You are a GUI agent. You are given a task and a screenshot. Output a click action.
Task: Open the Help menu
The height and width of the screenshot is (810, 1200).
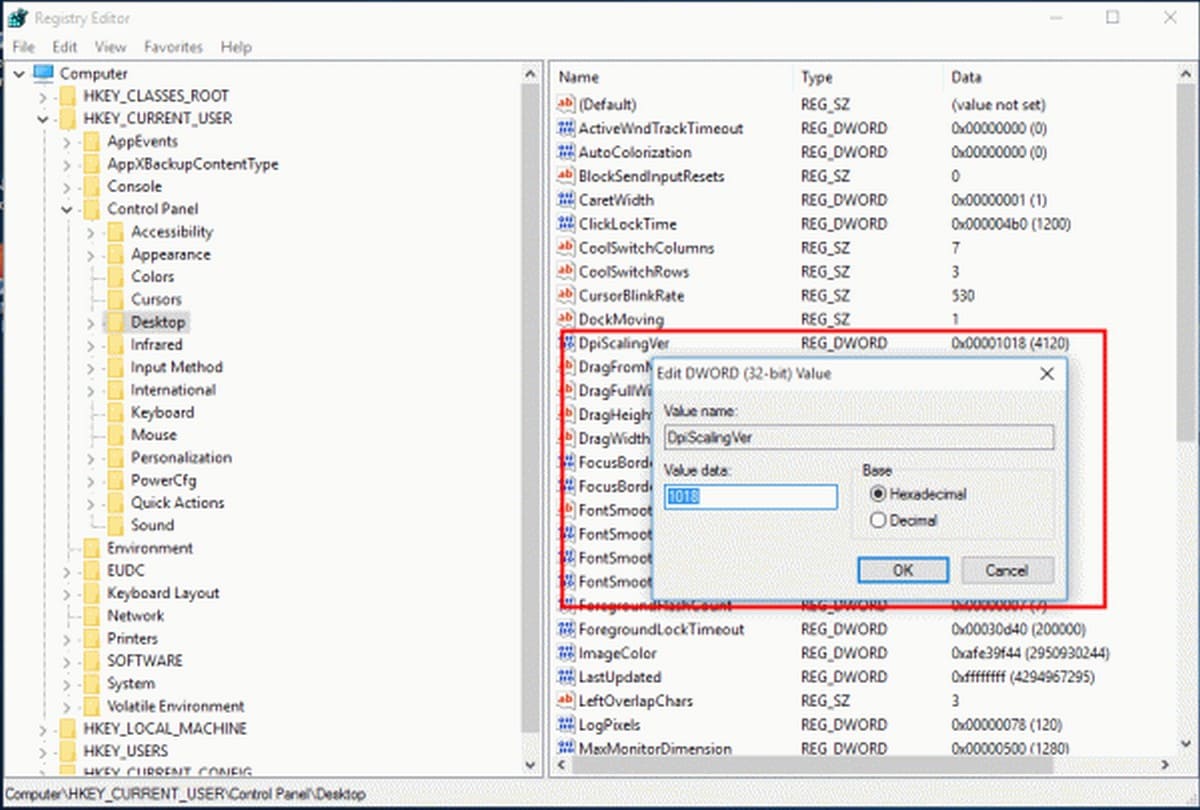[236, 47]
